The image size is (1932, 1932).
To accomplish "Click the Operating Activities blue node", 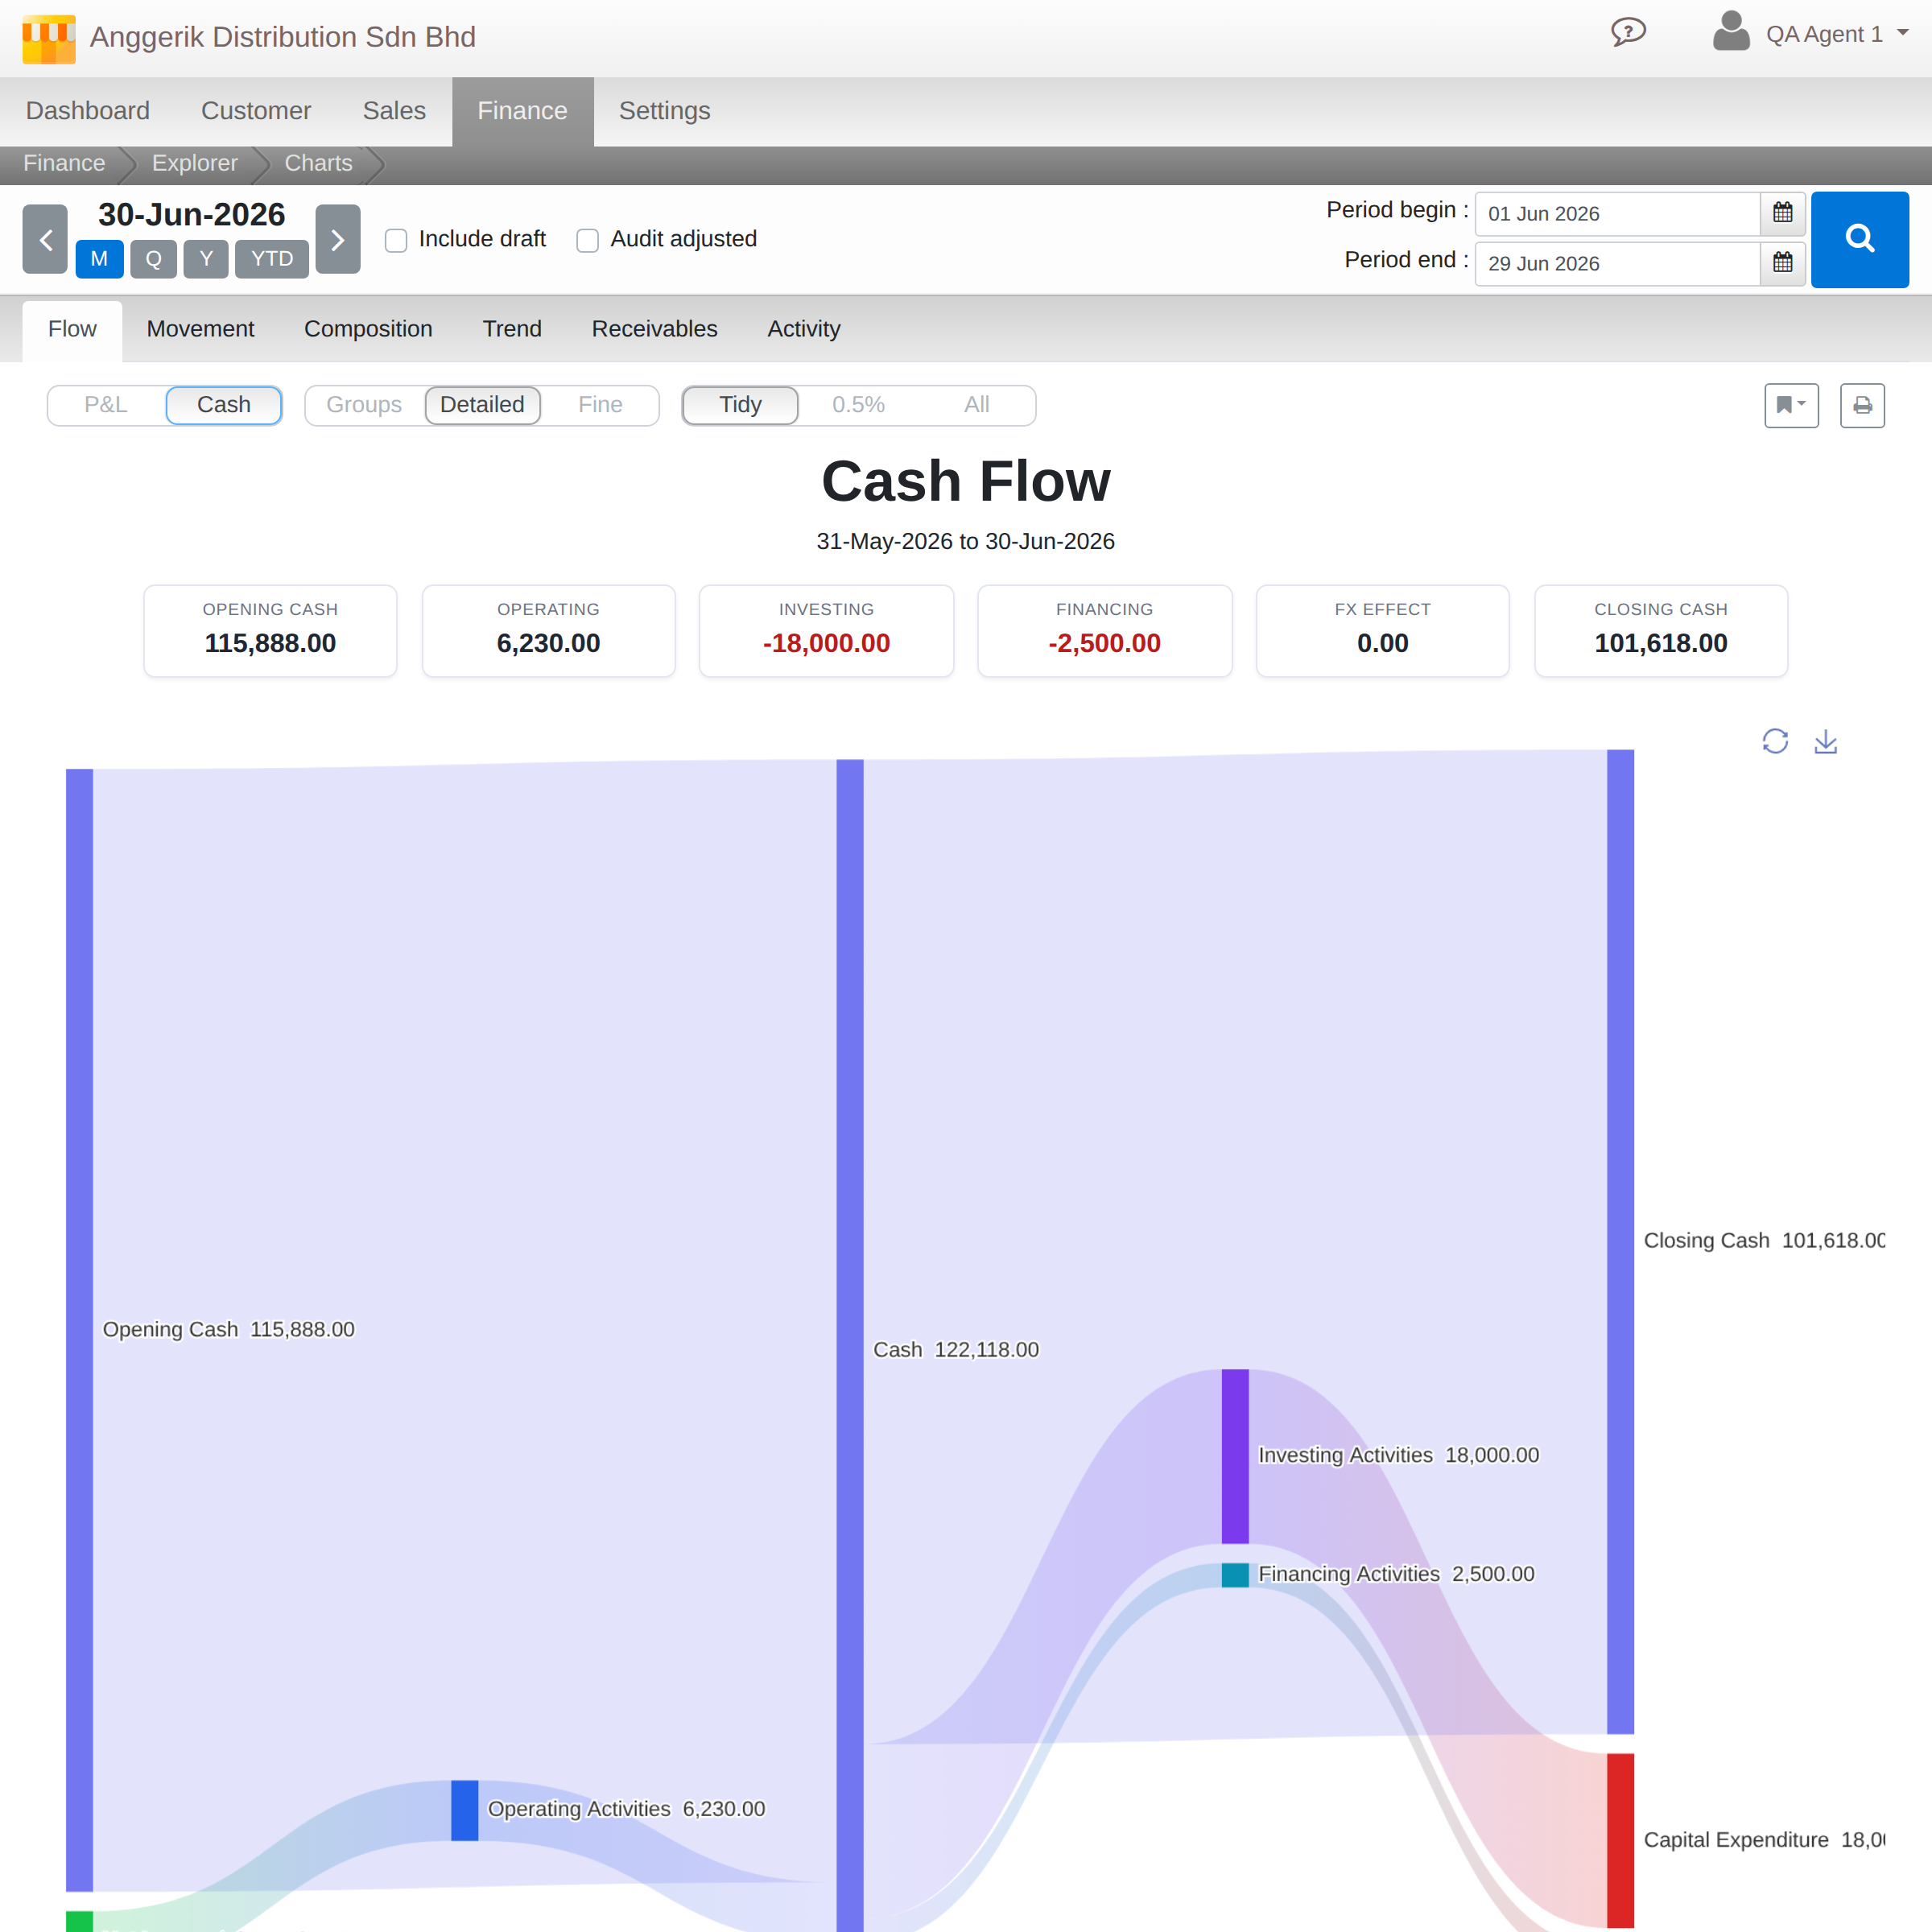I will click(464, 1810).
